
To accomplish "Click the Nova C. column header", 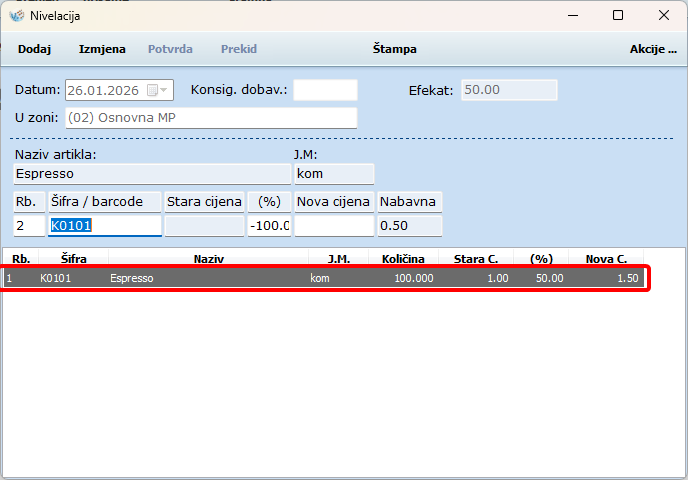I will [606, 259].
